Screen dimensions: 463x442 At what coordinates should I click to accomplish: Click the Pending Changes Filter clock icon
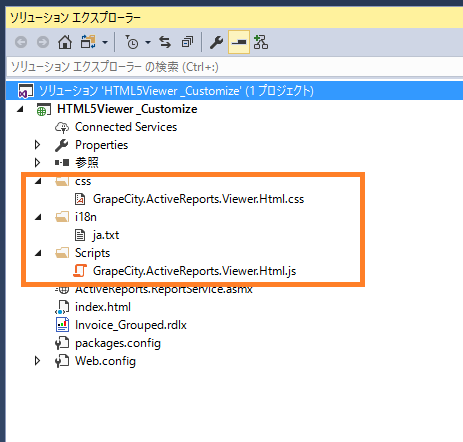point(132,42)
